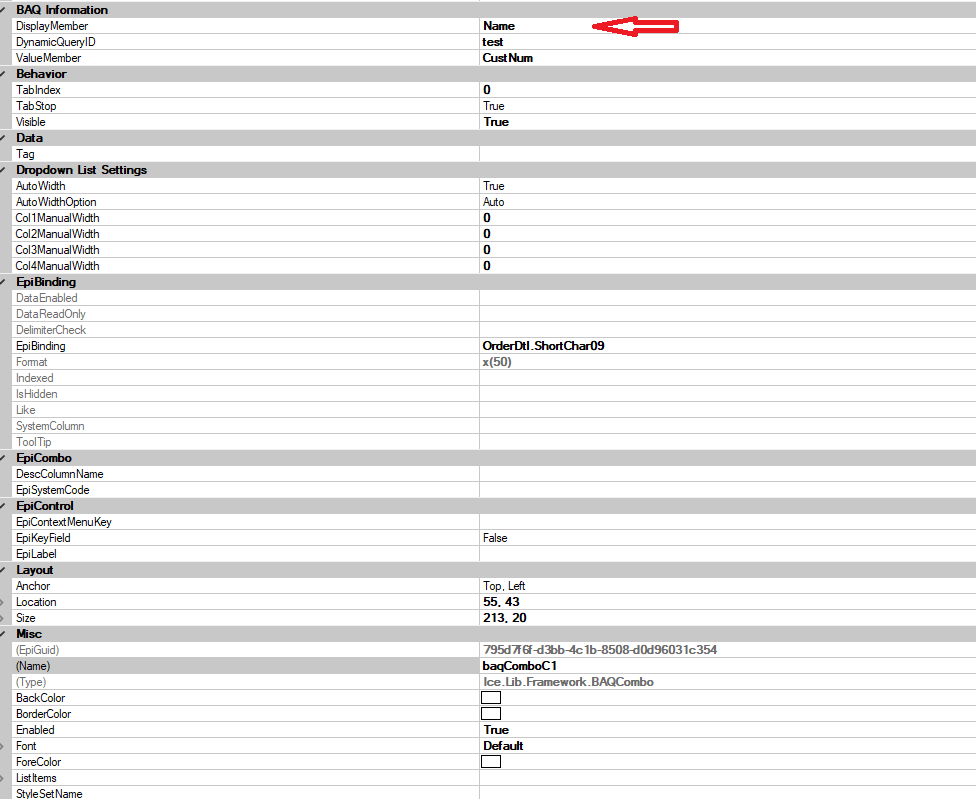The image size is (976, 799).
Task: Expand the Size property
Action: 2,618
